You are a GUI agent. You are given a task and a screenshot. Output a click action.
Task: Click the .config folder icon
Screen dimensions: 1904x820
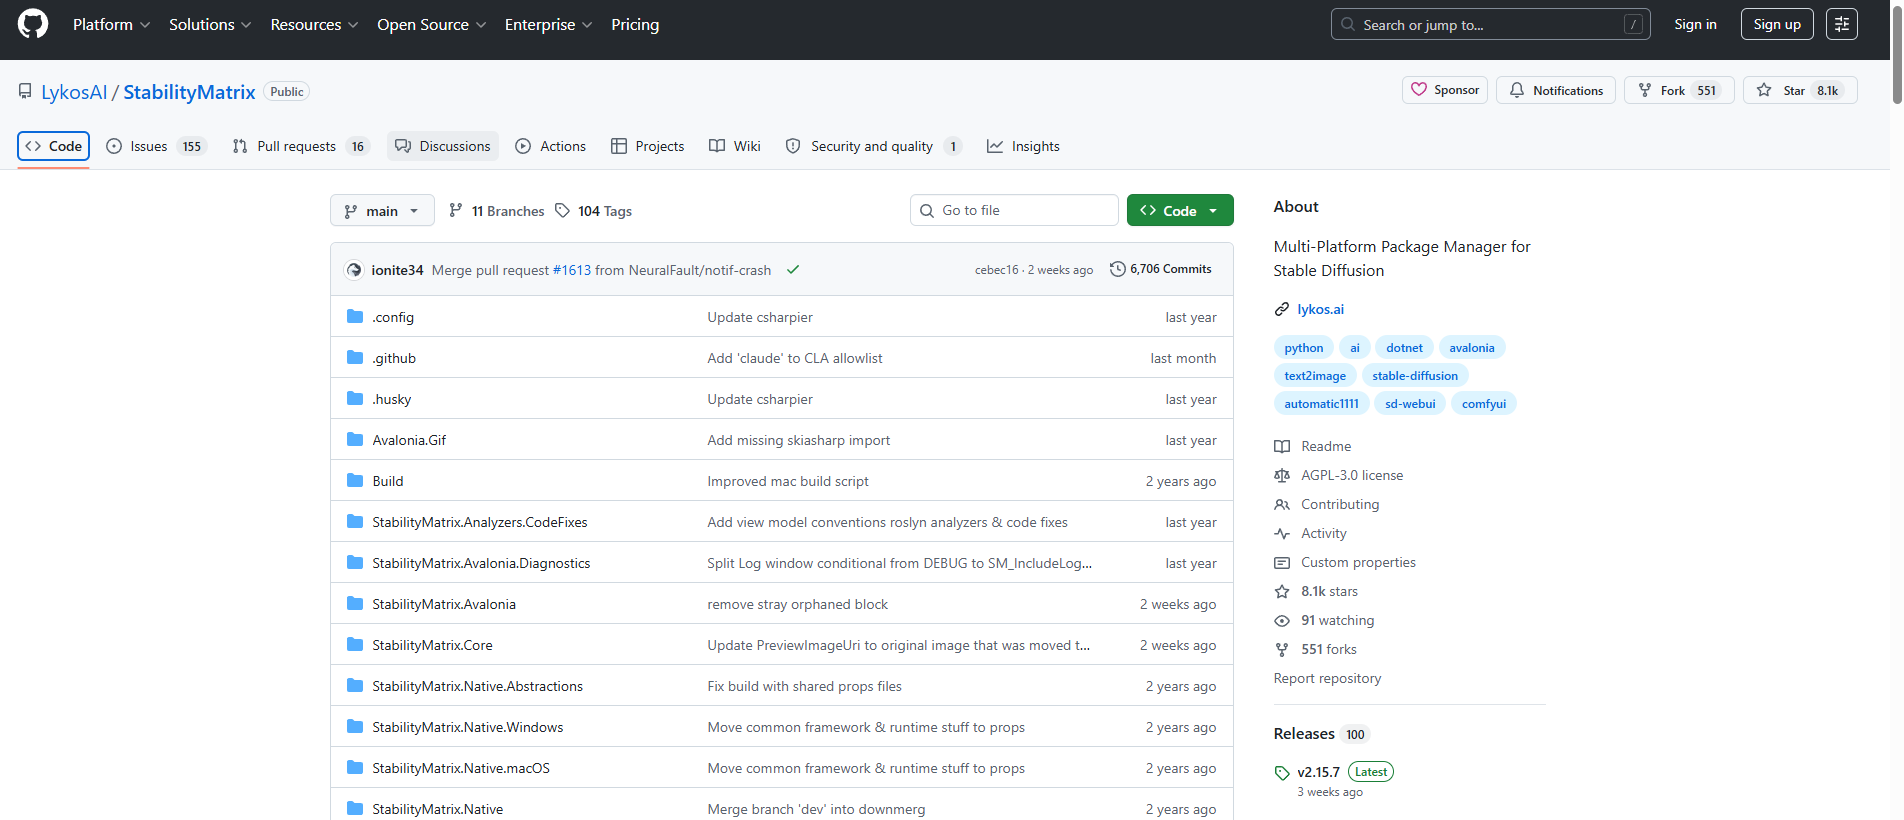click(355, 317)
